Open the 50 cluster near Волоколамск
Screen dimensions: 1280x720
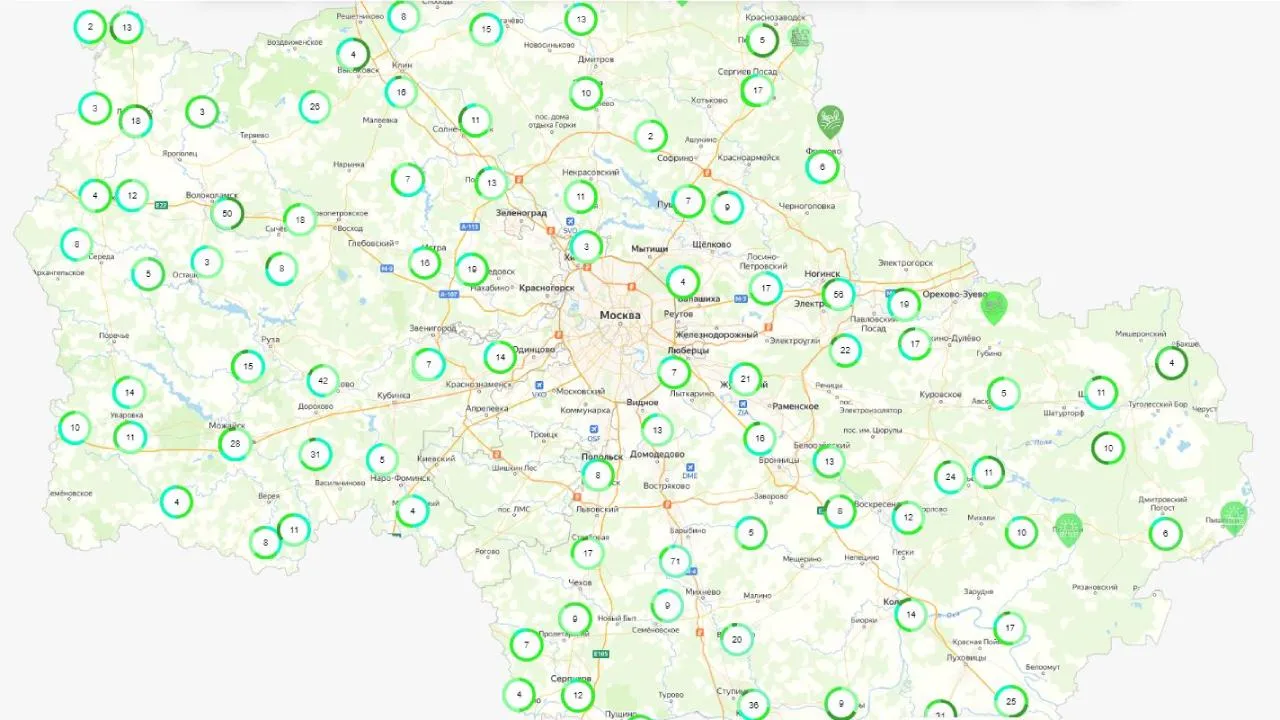227,213
